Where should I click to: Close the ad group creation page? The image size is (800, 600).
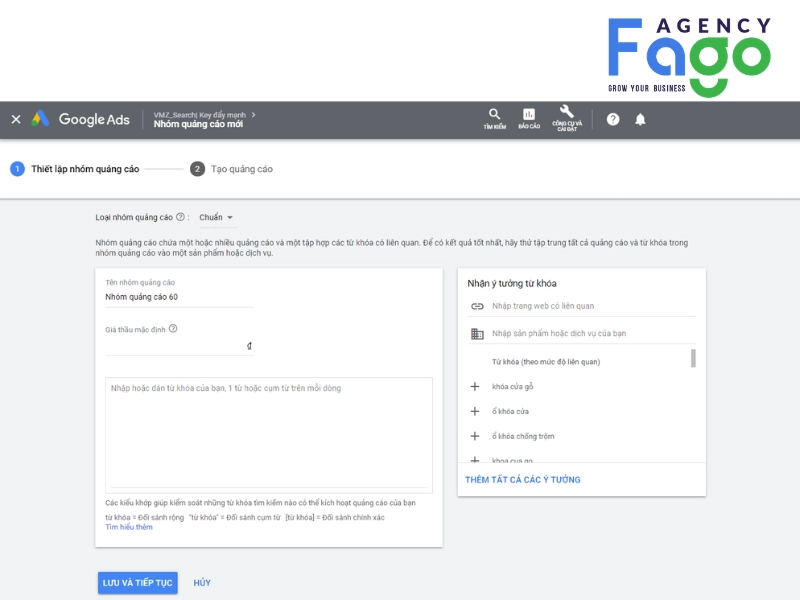tap(16, 119)
